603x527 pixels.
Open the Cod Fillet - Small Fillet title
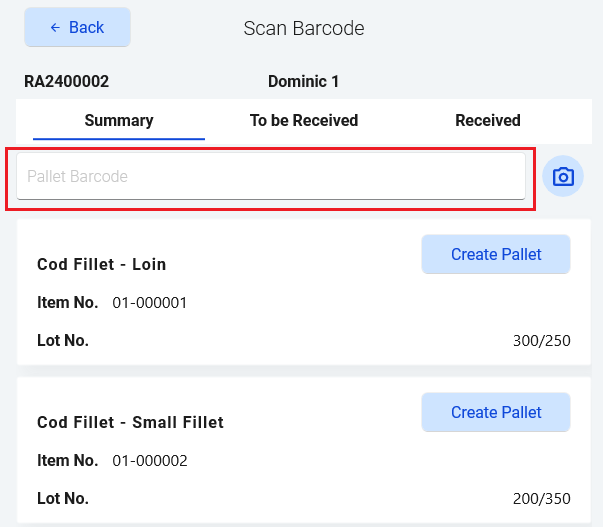click(x=130, y=423)
